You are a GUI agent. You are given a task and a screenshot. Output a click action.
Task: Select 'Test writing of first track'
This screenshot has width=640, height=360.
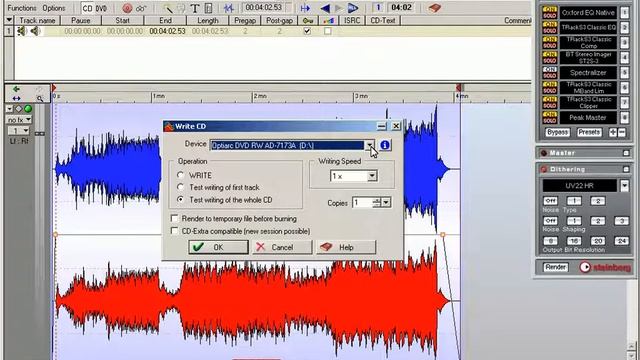[x=180, y=187]
